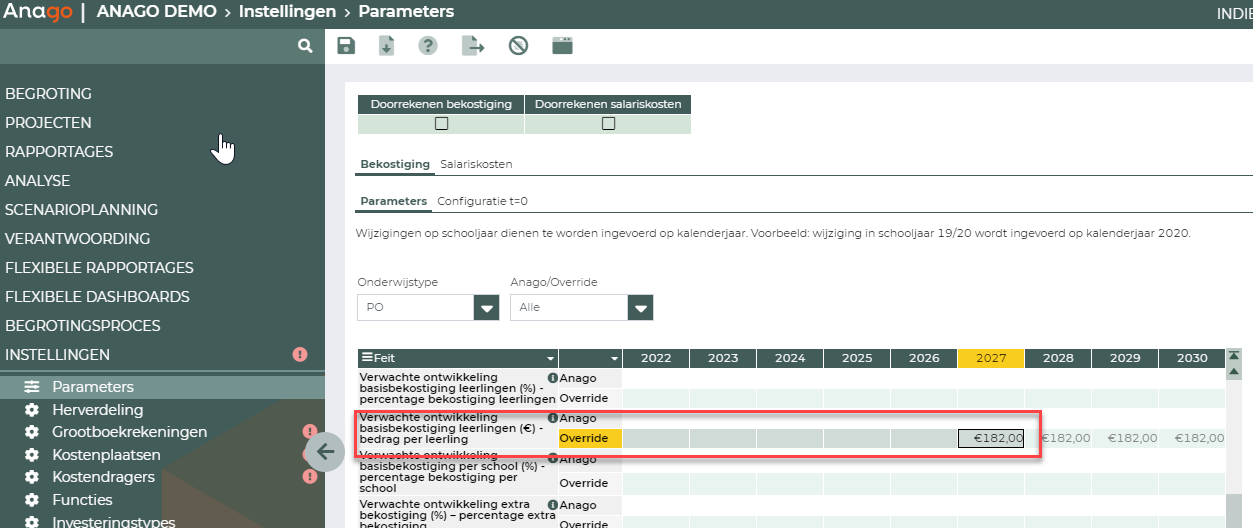The height and width of the screenshot is (528, 1253).
Task: Open help via question mark icon
Action: coord(428,45)
